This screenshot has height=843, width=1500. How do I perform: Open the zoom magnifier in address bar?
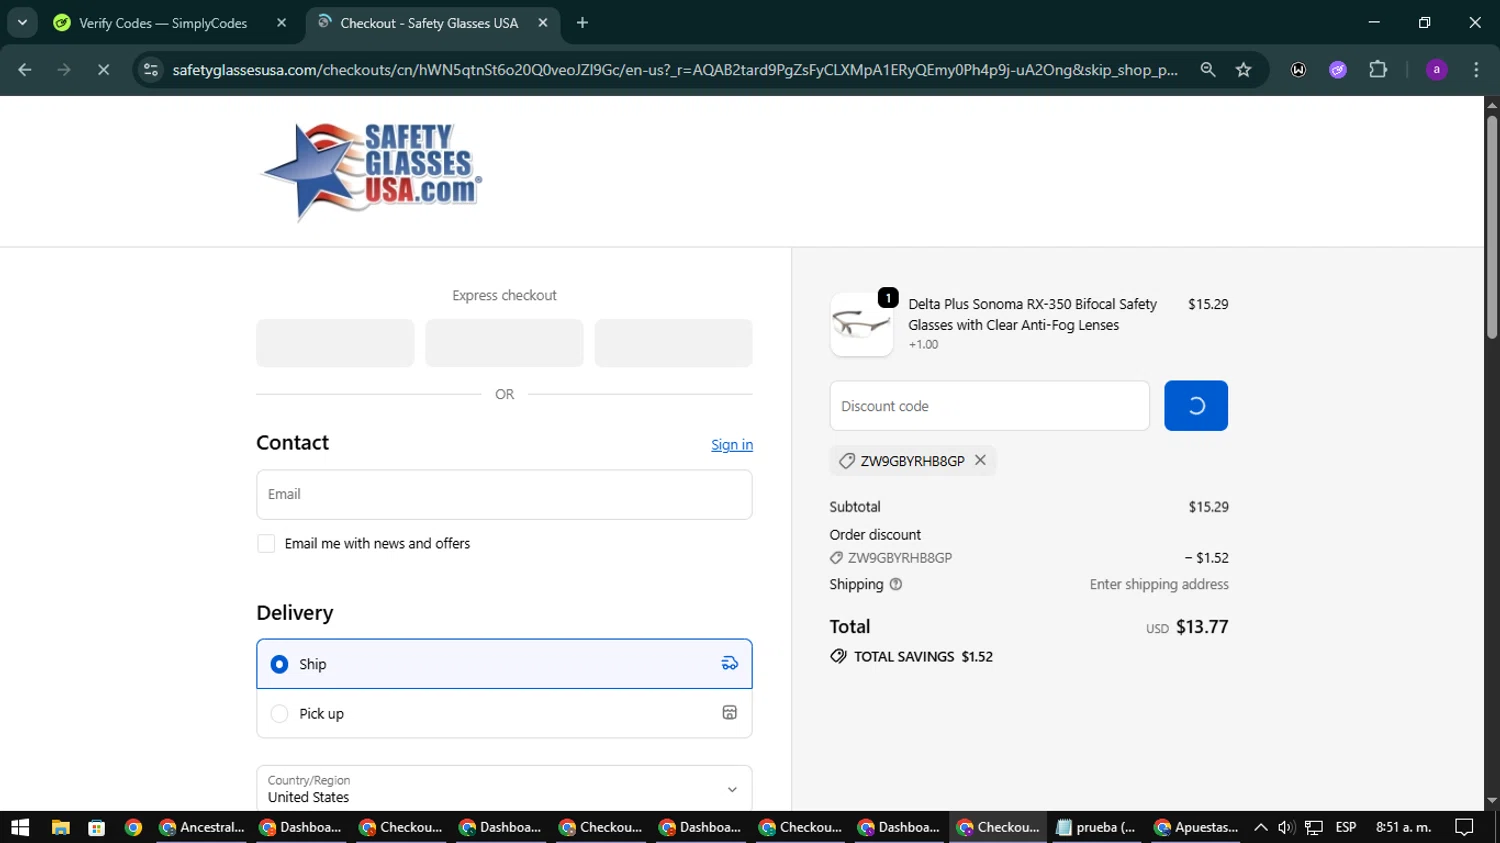click(1208, 70)
